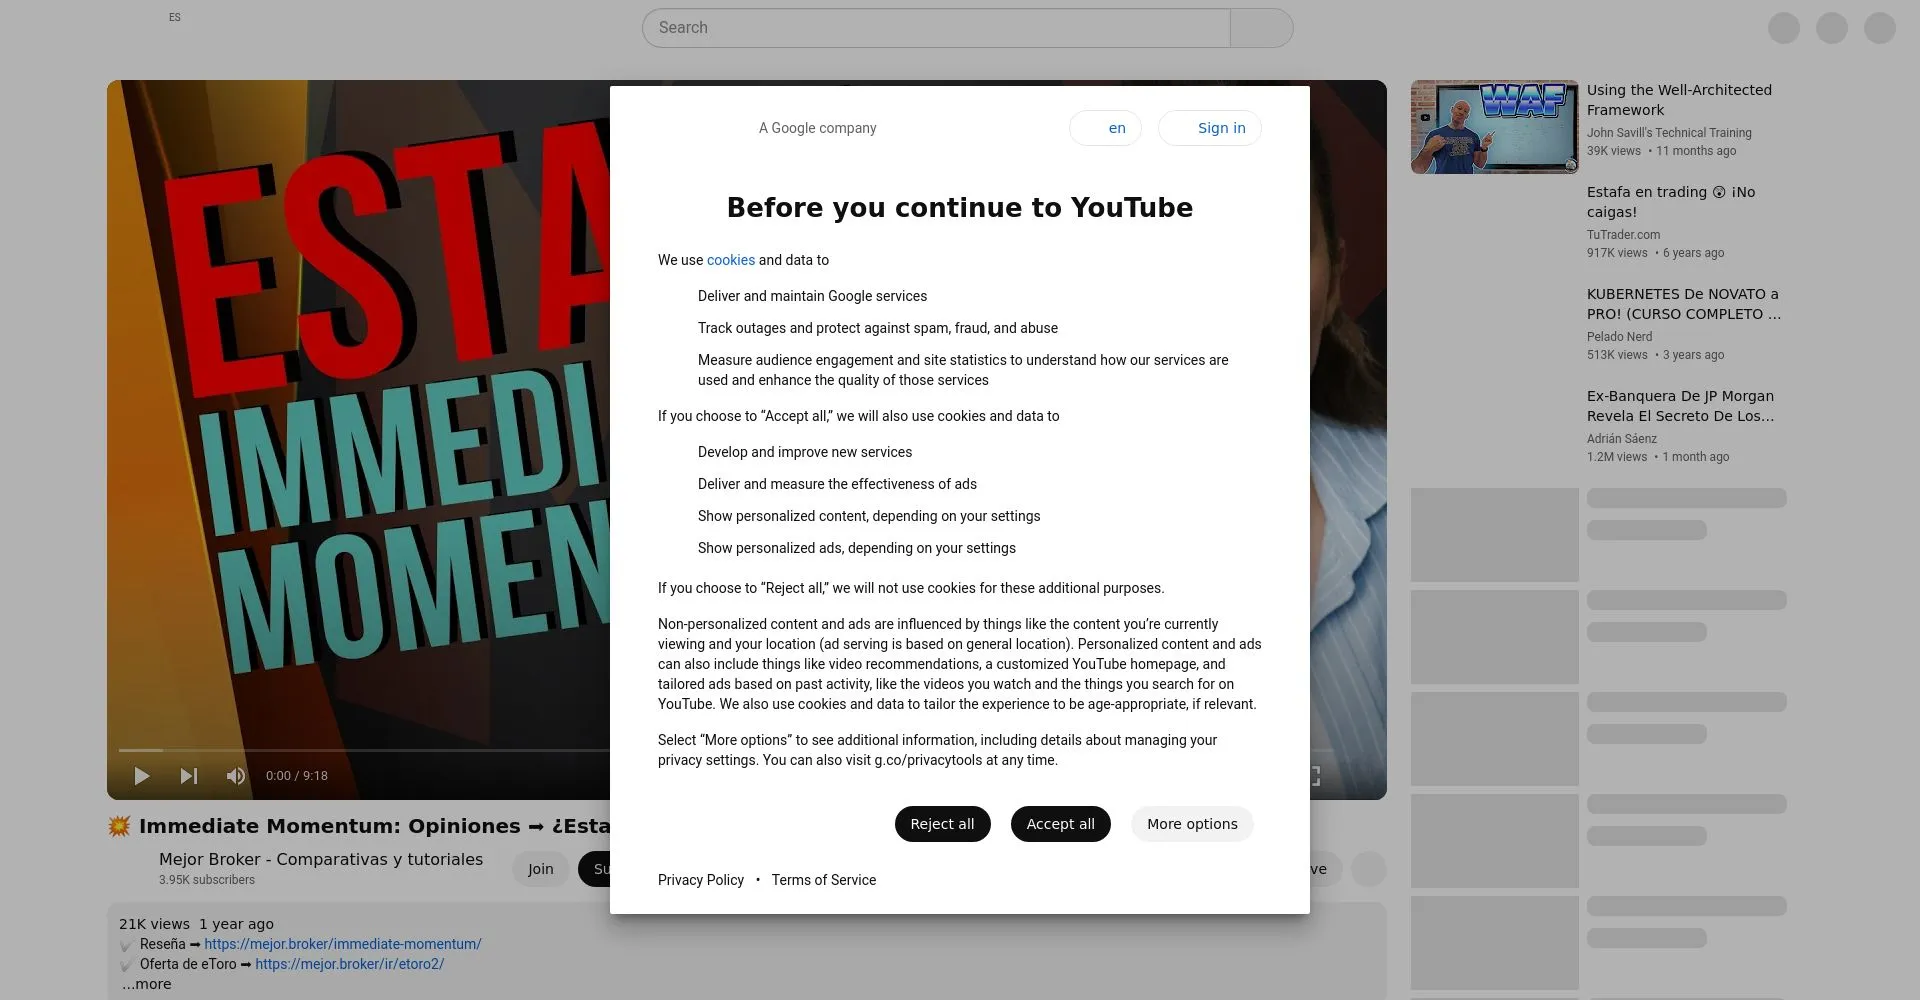Click Pelado Nerd channel name
Viewport: 1920px width, 1000px height.
pos(1619,337)
